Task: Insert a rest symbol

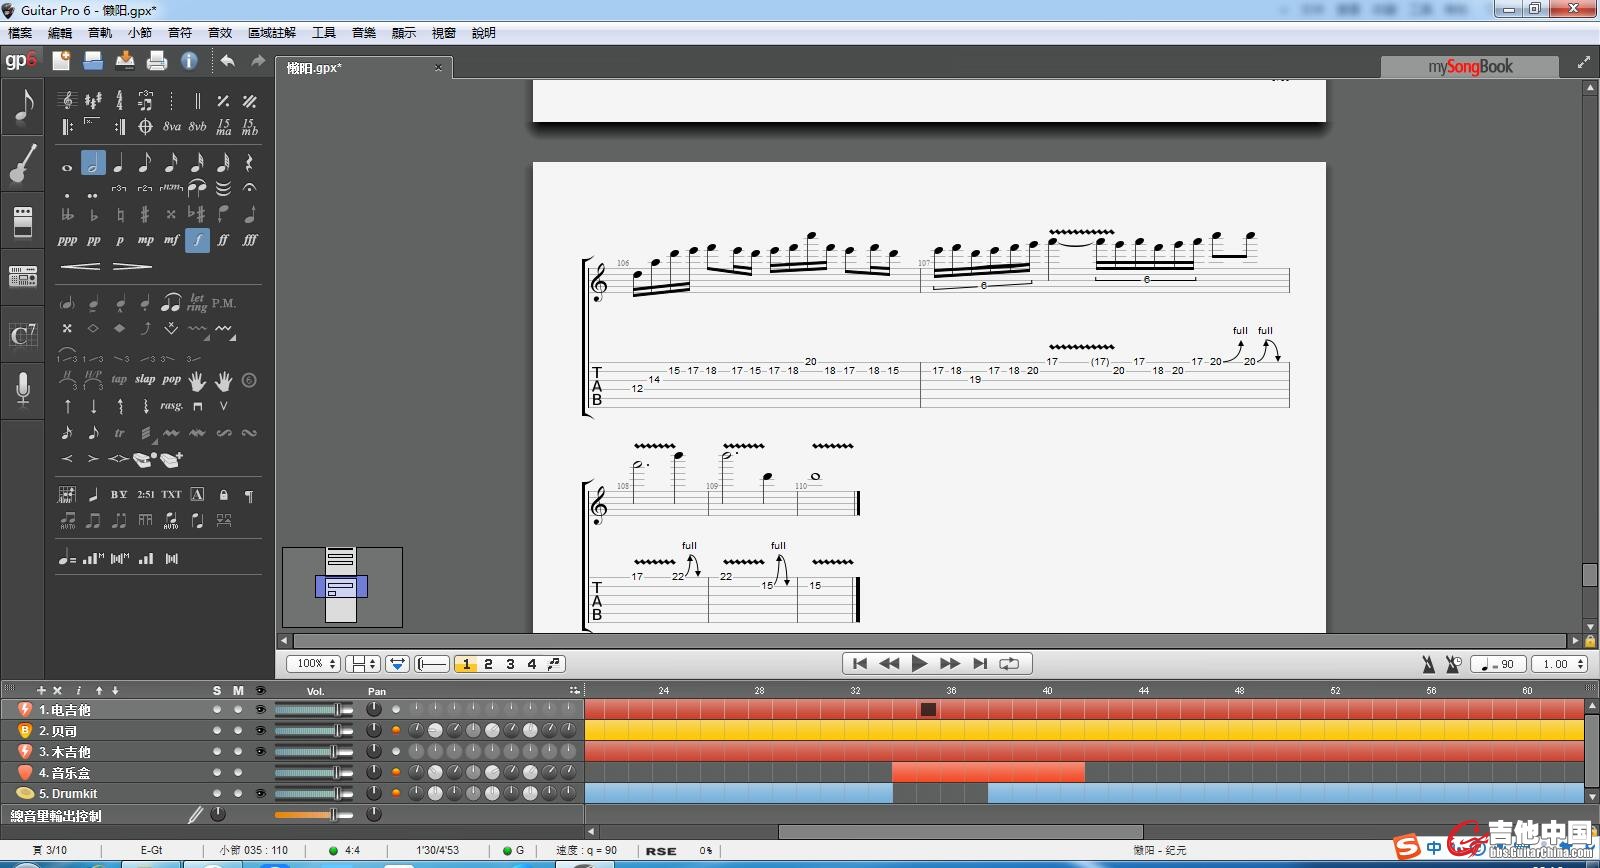Action: tap(249, 163)
